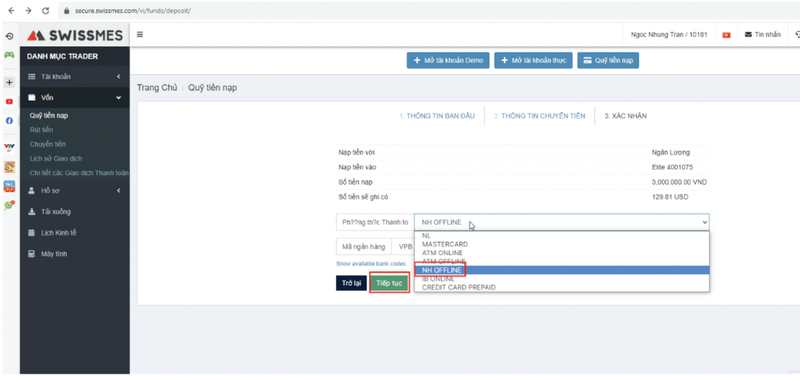
Task: Open Tải xuống sidebar item
Action: (x=74, y=212)
